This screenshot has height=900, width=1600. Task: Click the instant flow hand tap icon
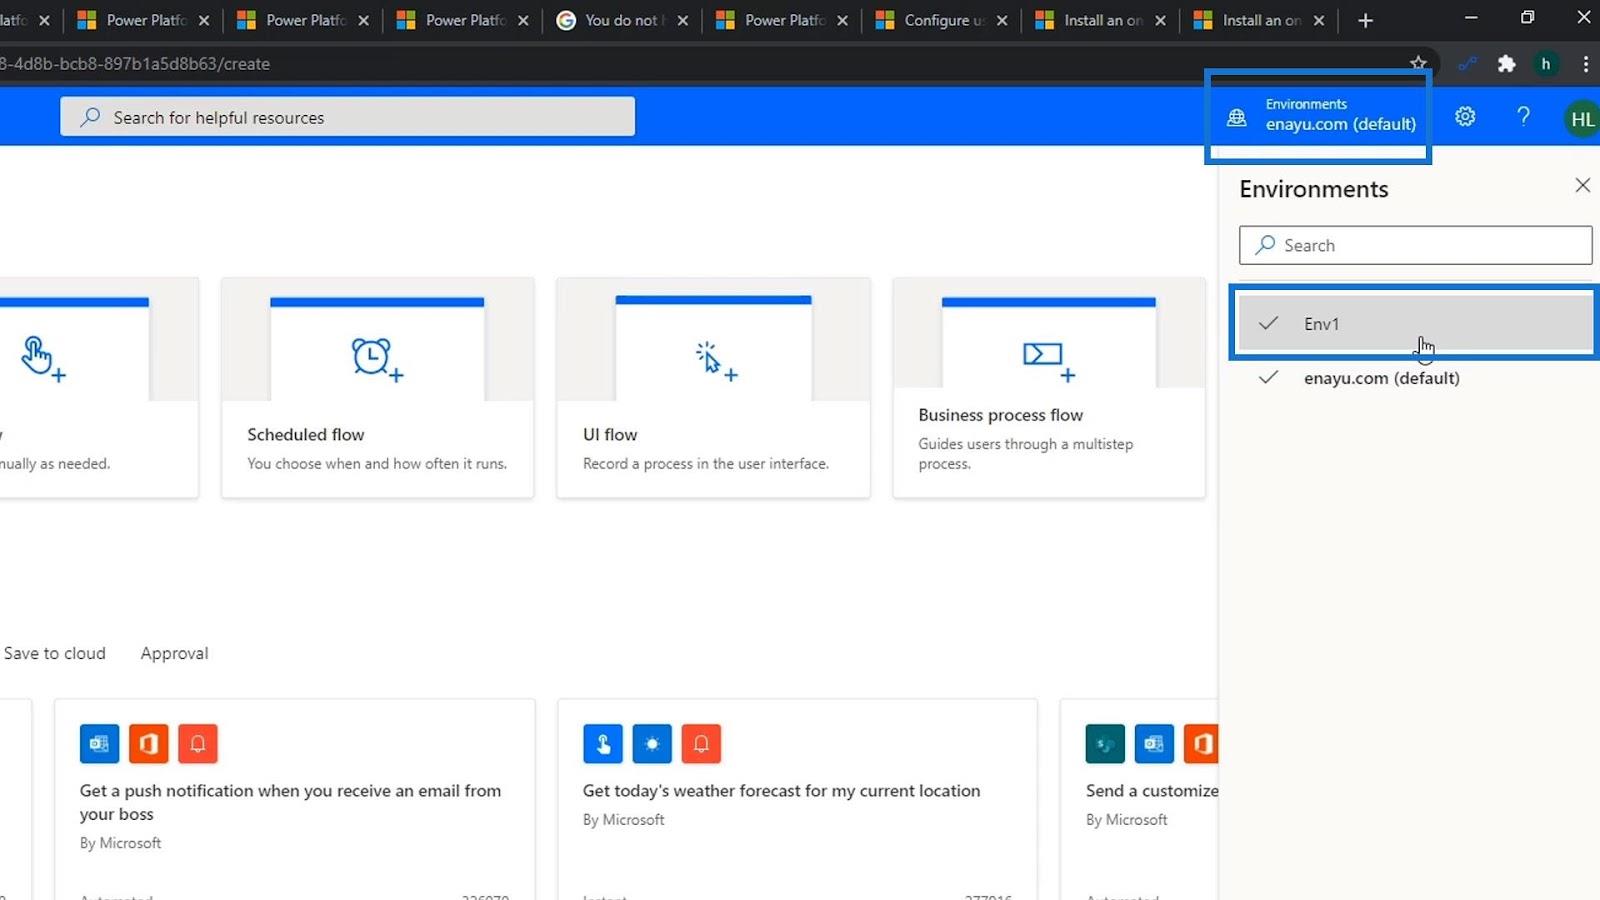(43, 359)
